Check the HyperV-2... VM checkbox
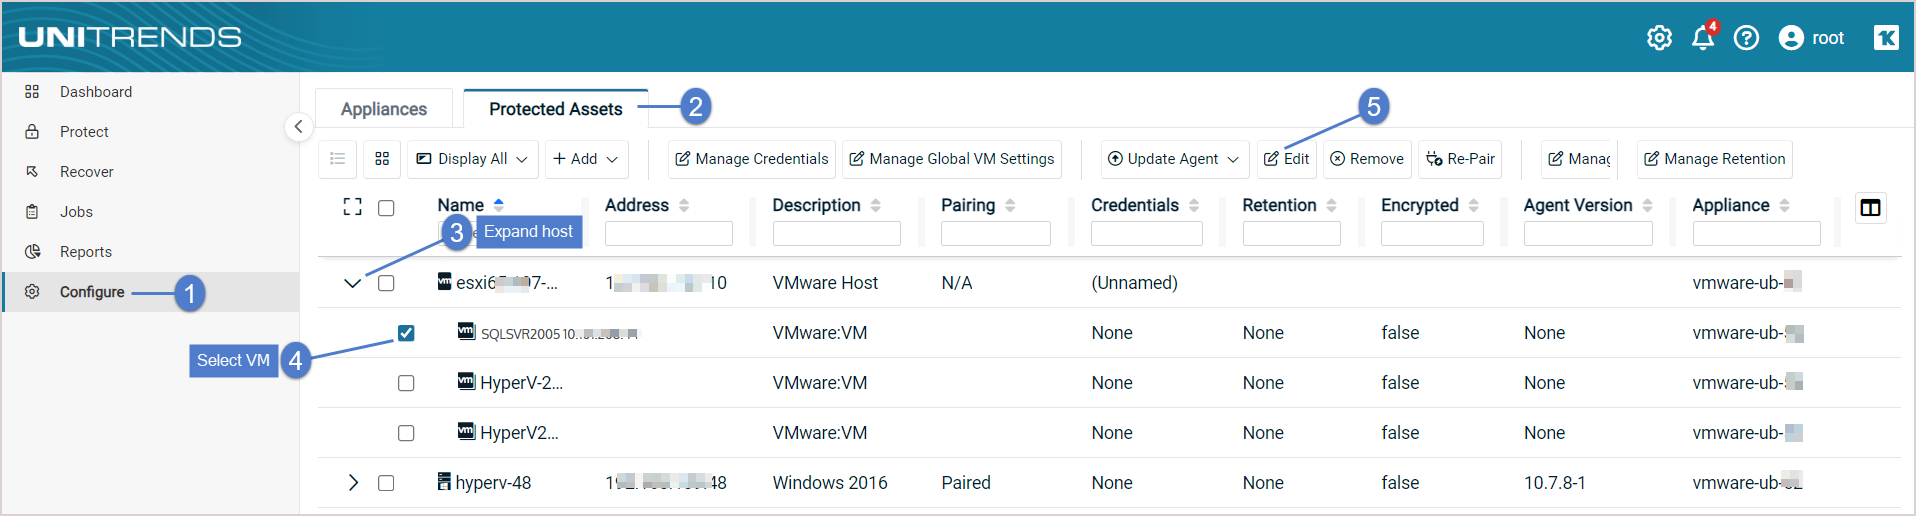The height and width of the screenshot is (516, 1916). (406, 383)
